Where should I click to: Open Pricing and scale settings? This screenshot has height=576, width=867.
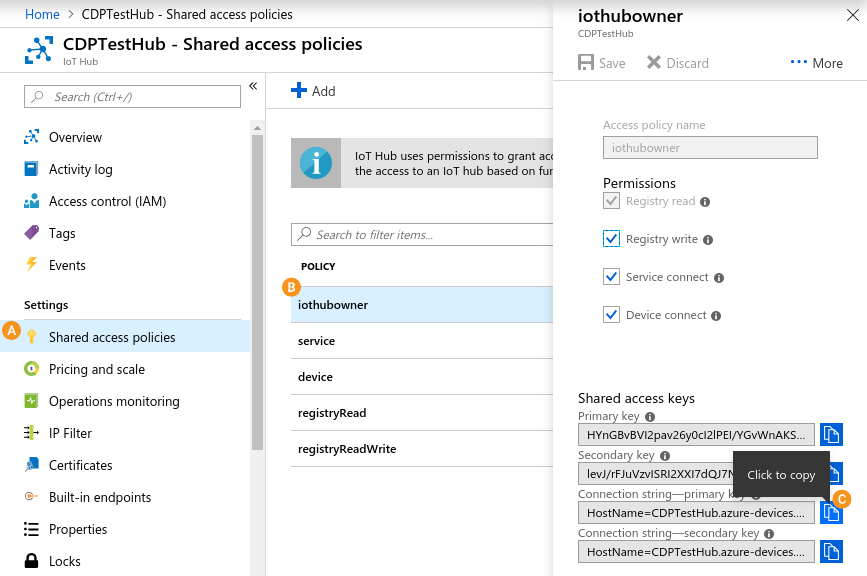(96, 369)
